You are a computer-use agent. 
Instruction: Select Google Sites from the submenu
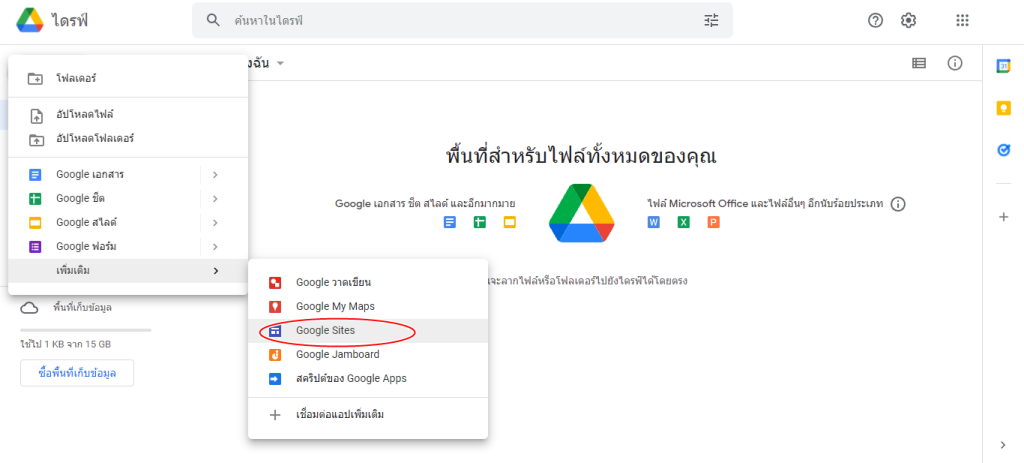(325, 330)
